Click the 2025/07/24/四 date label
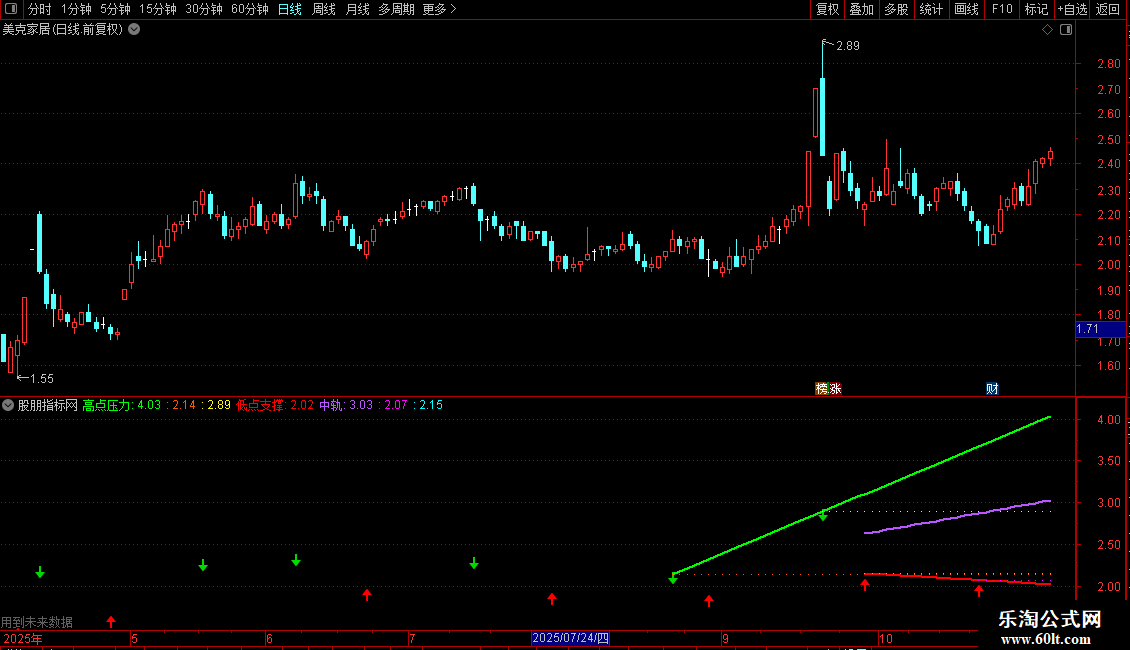The height and width of the screenshot is (650, 1130). [x=571, y=638]
